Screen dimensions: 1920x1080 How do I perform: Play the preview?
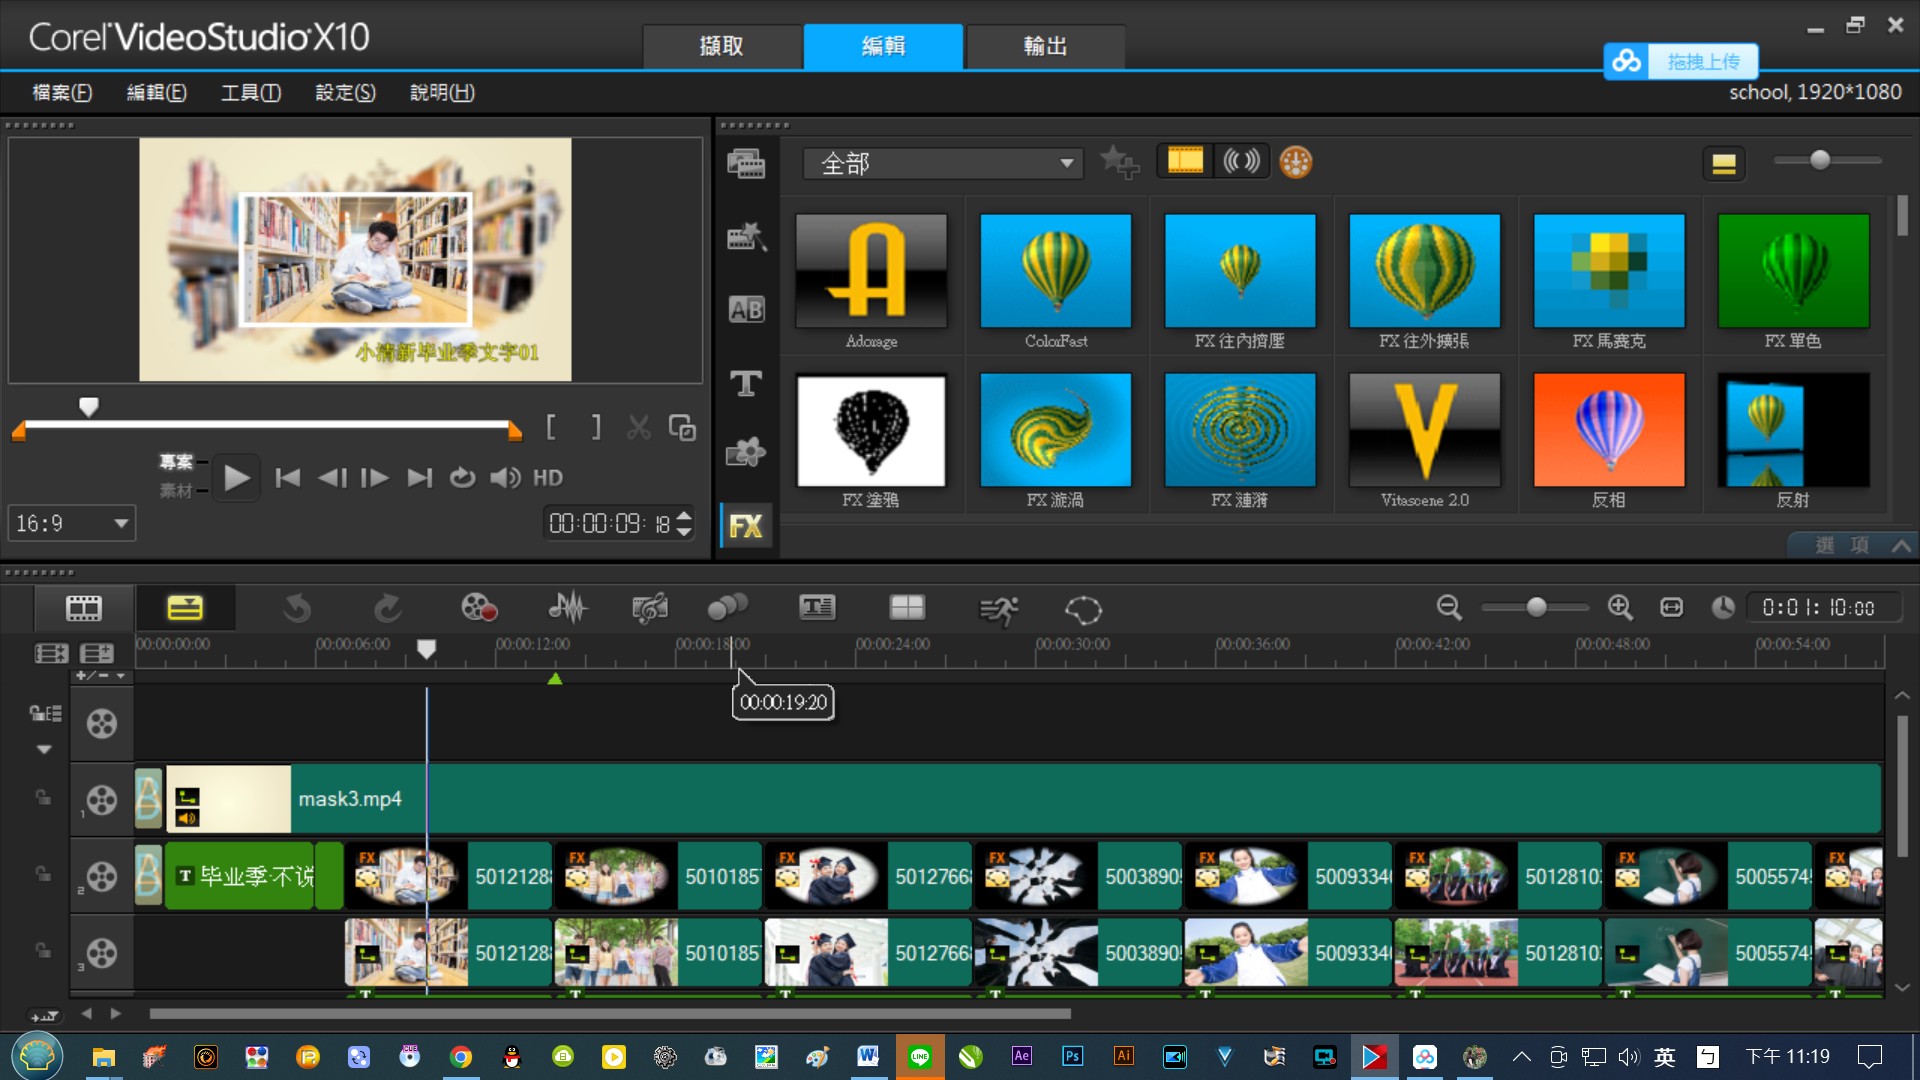[x=236, y=478]
